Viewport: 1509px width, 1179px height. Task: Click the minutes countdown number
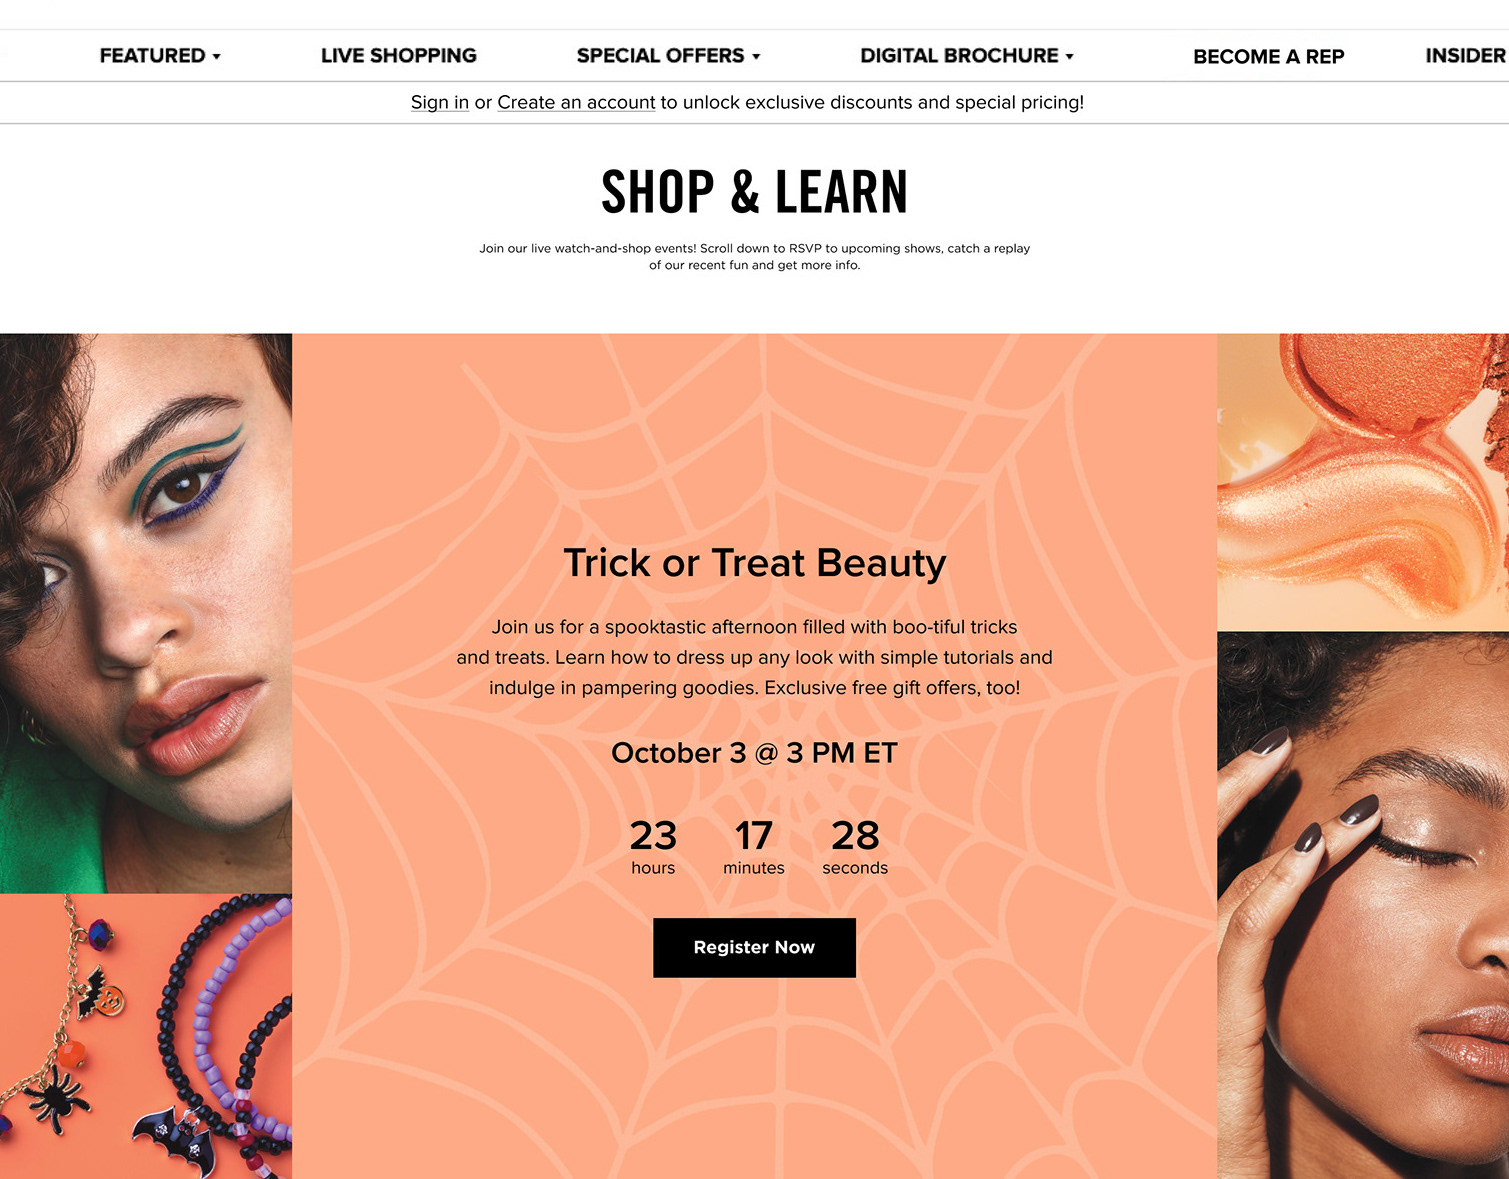(754, 836)
